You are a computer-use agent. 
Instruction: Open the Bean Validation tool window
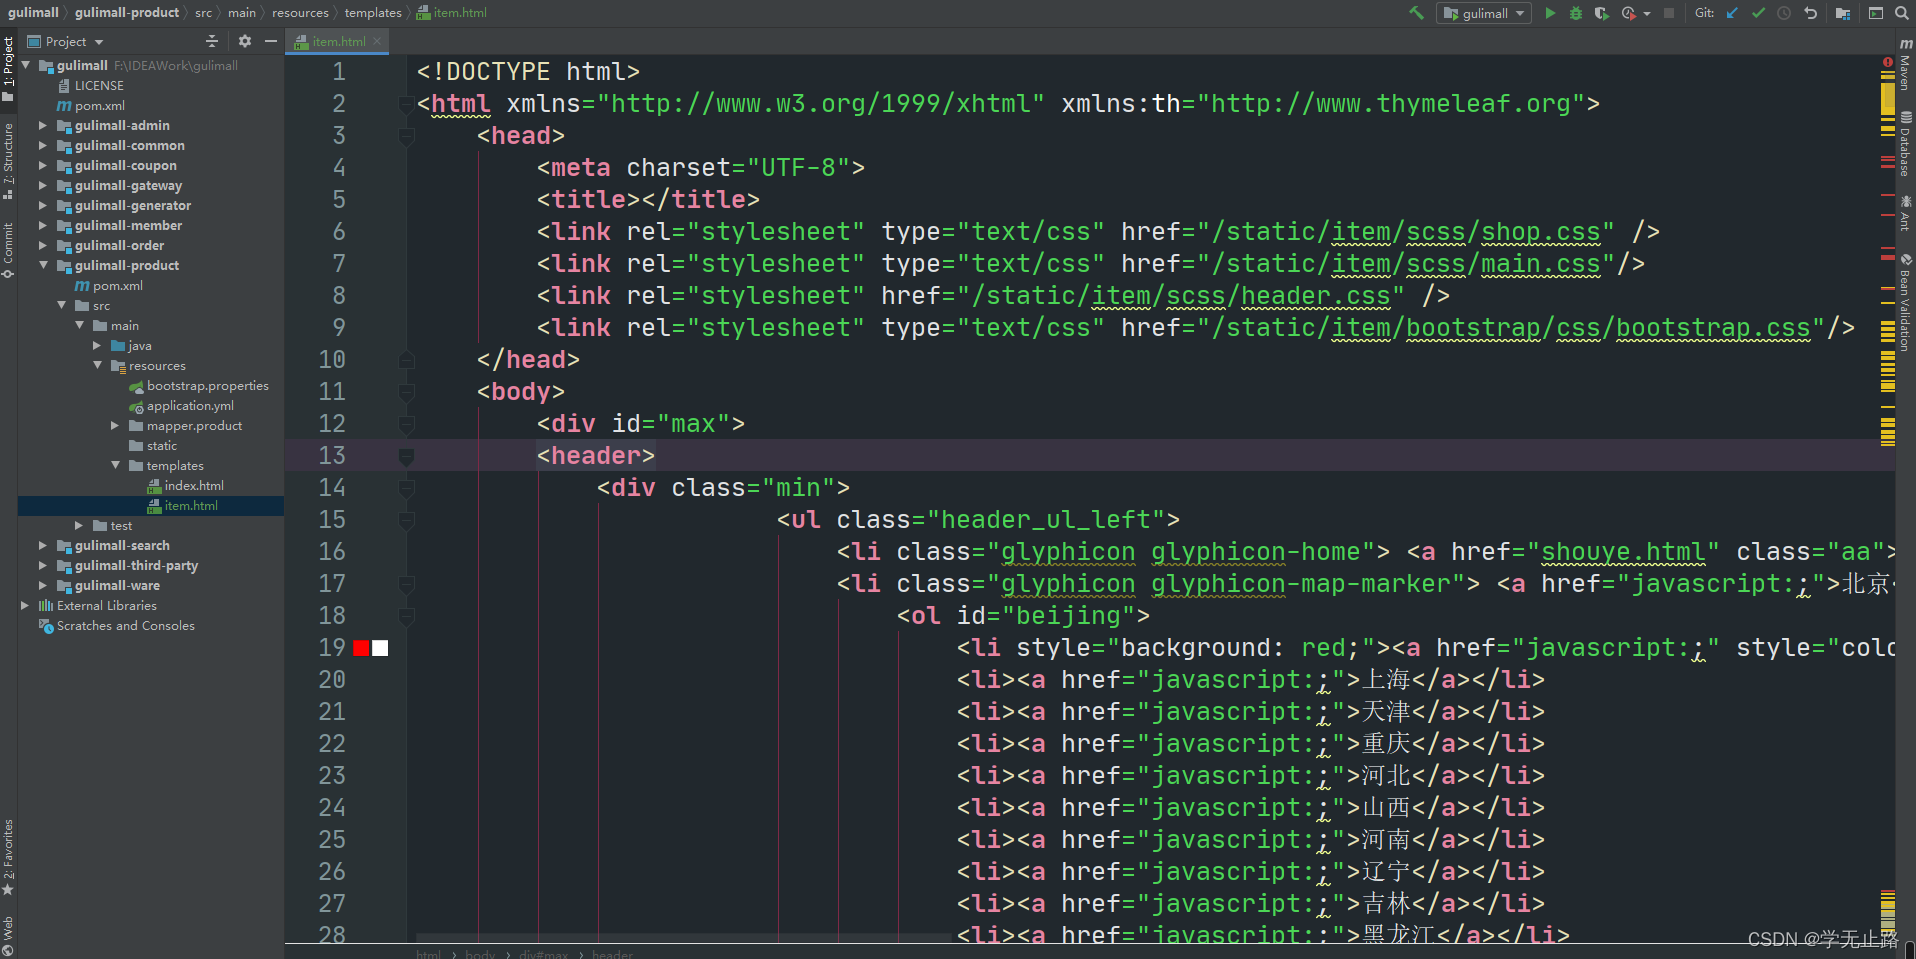click(x=1906, y=302)
